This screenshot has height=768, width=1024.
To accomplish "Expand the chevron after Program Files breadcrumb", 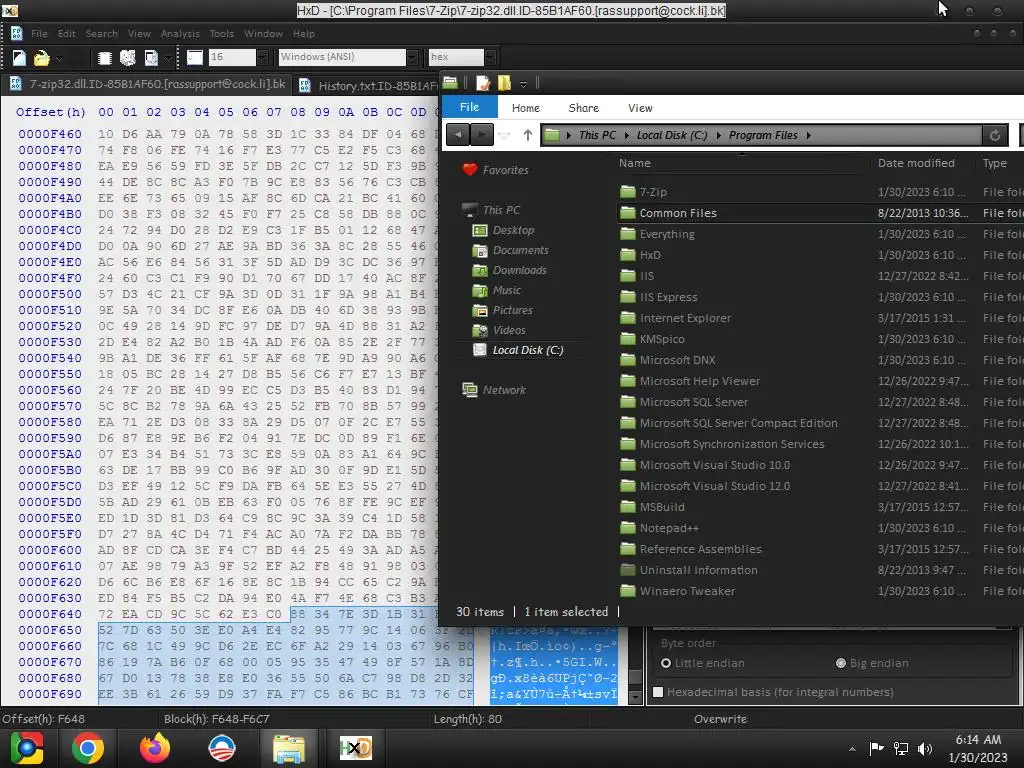I will click(x=808, y=135).
